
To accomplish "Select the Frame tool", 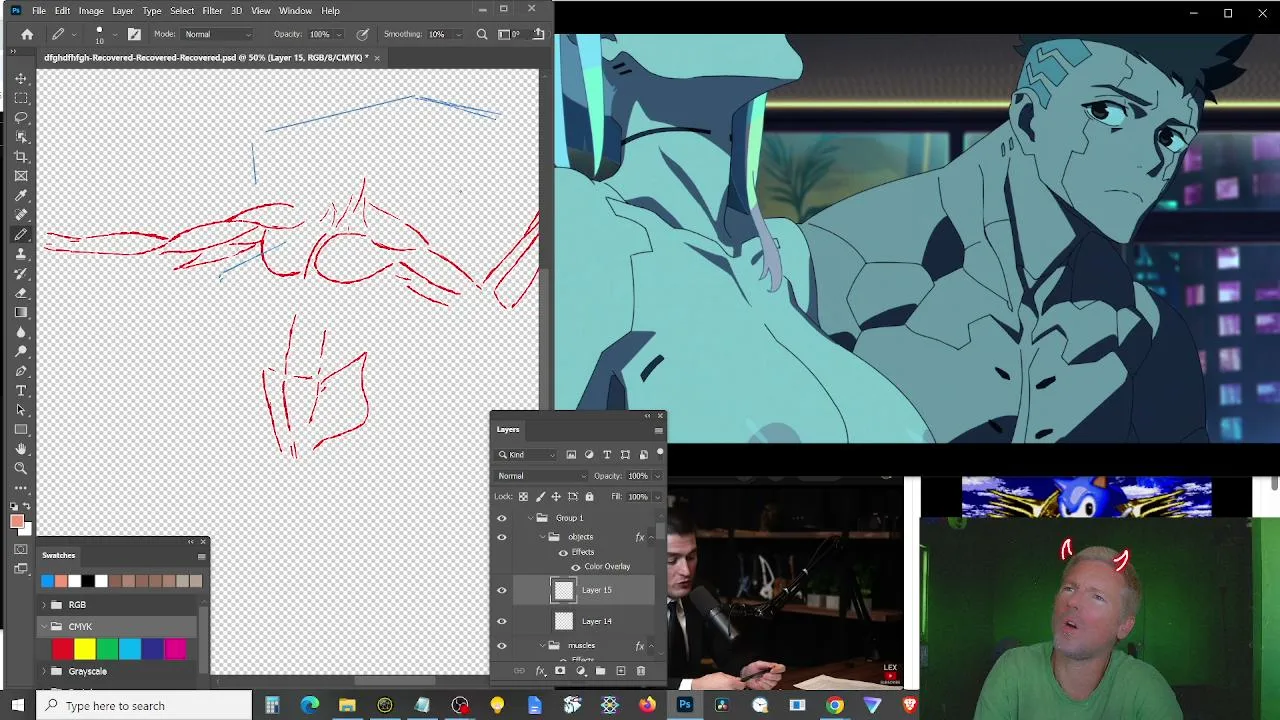I will 21,176.
